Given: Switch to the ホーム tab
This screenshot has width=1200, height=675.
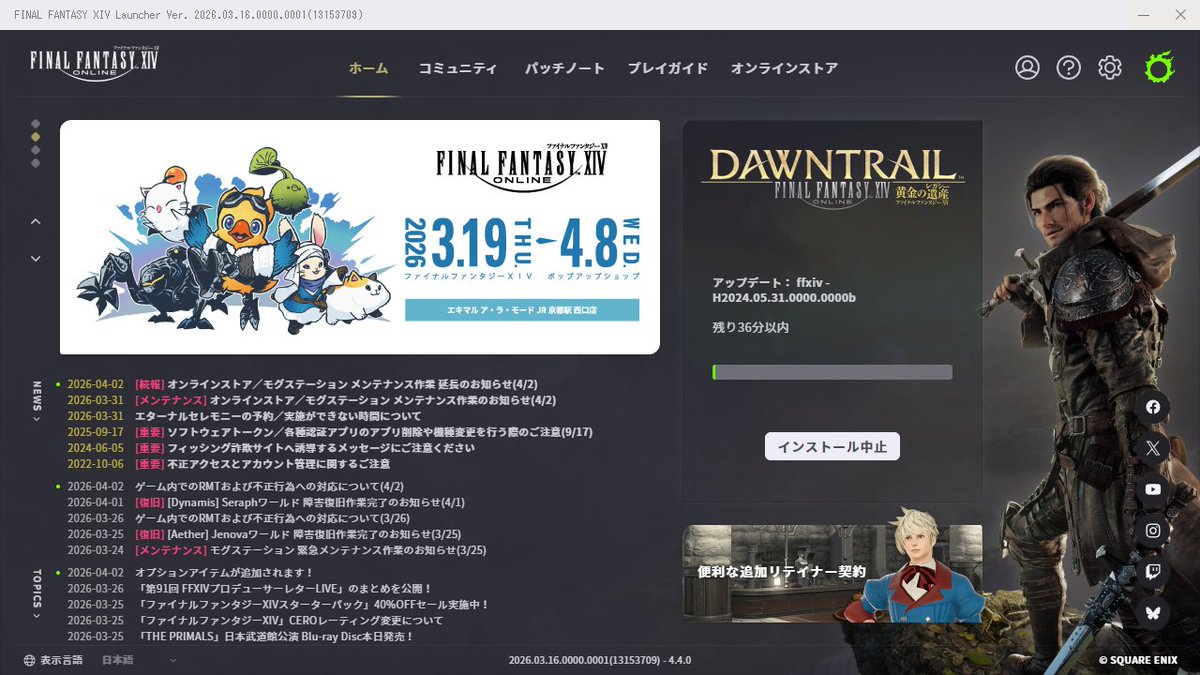Looking at the screenshot, I should point(368,69).
